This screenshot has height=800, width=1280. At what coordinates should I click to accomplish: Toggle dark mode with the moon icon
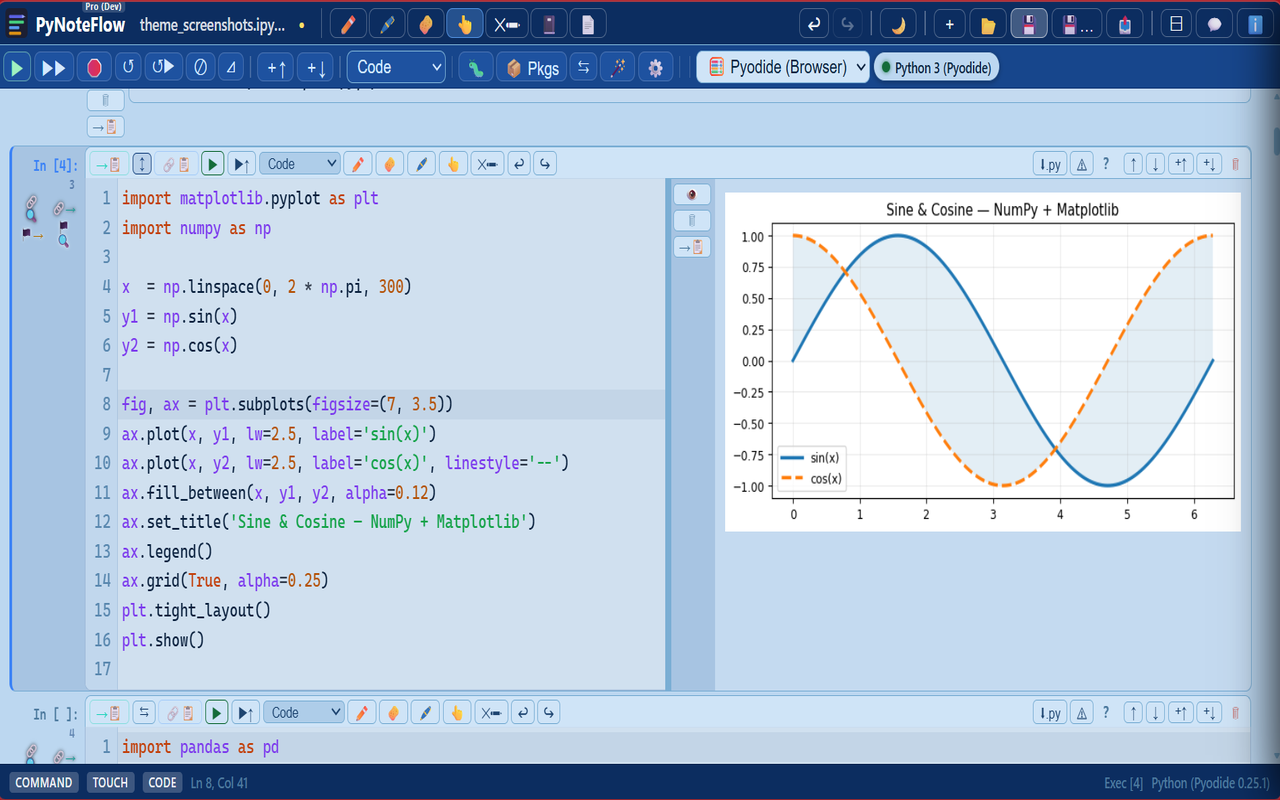click(x=898, y=24)
